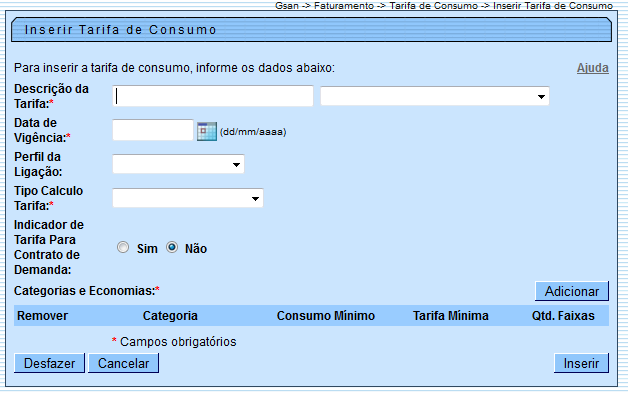Click the breadcrumb path text at top
Viewport: 628px width, 393px height.
444,6
